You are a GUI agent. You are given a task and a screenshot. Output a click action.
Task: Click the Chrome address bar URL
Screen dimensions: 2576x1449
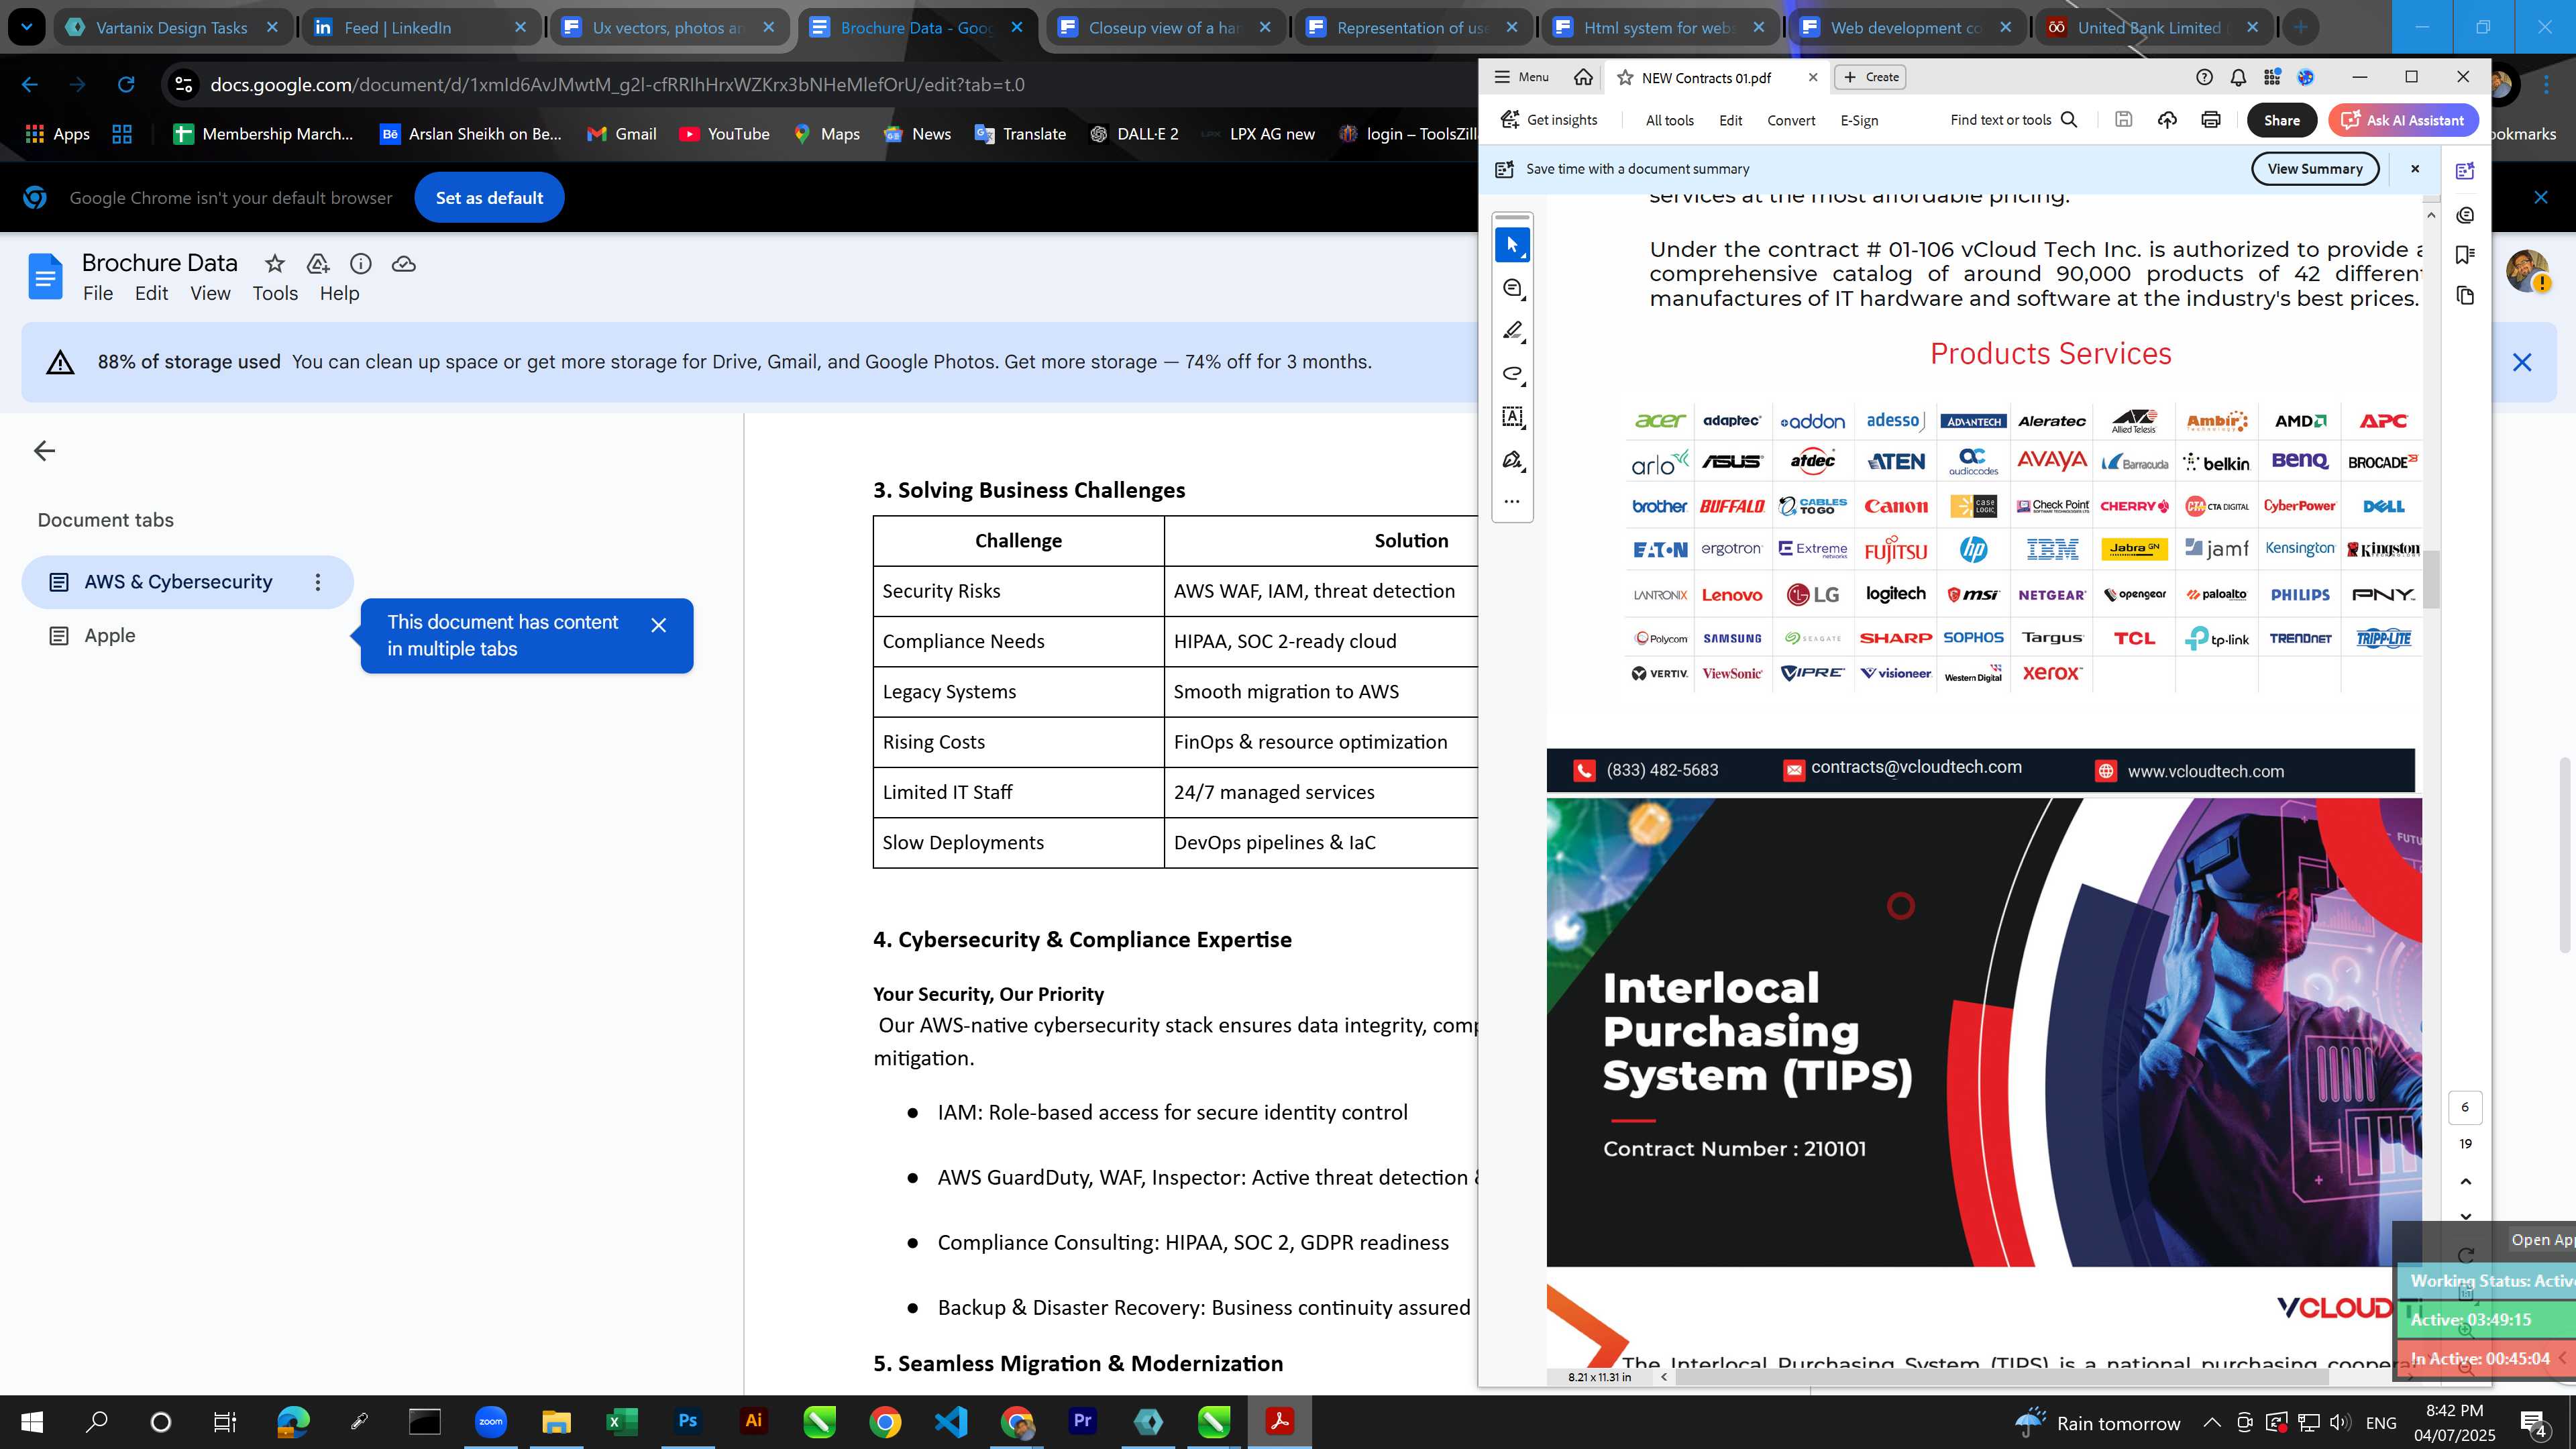click(617, 85)
